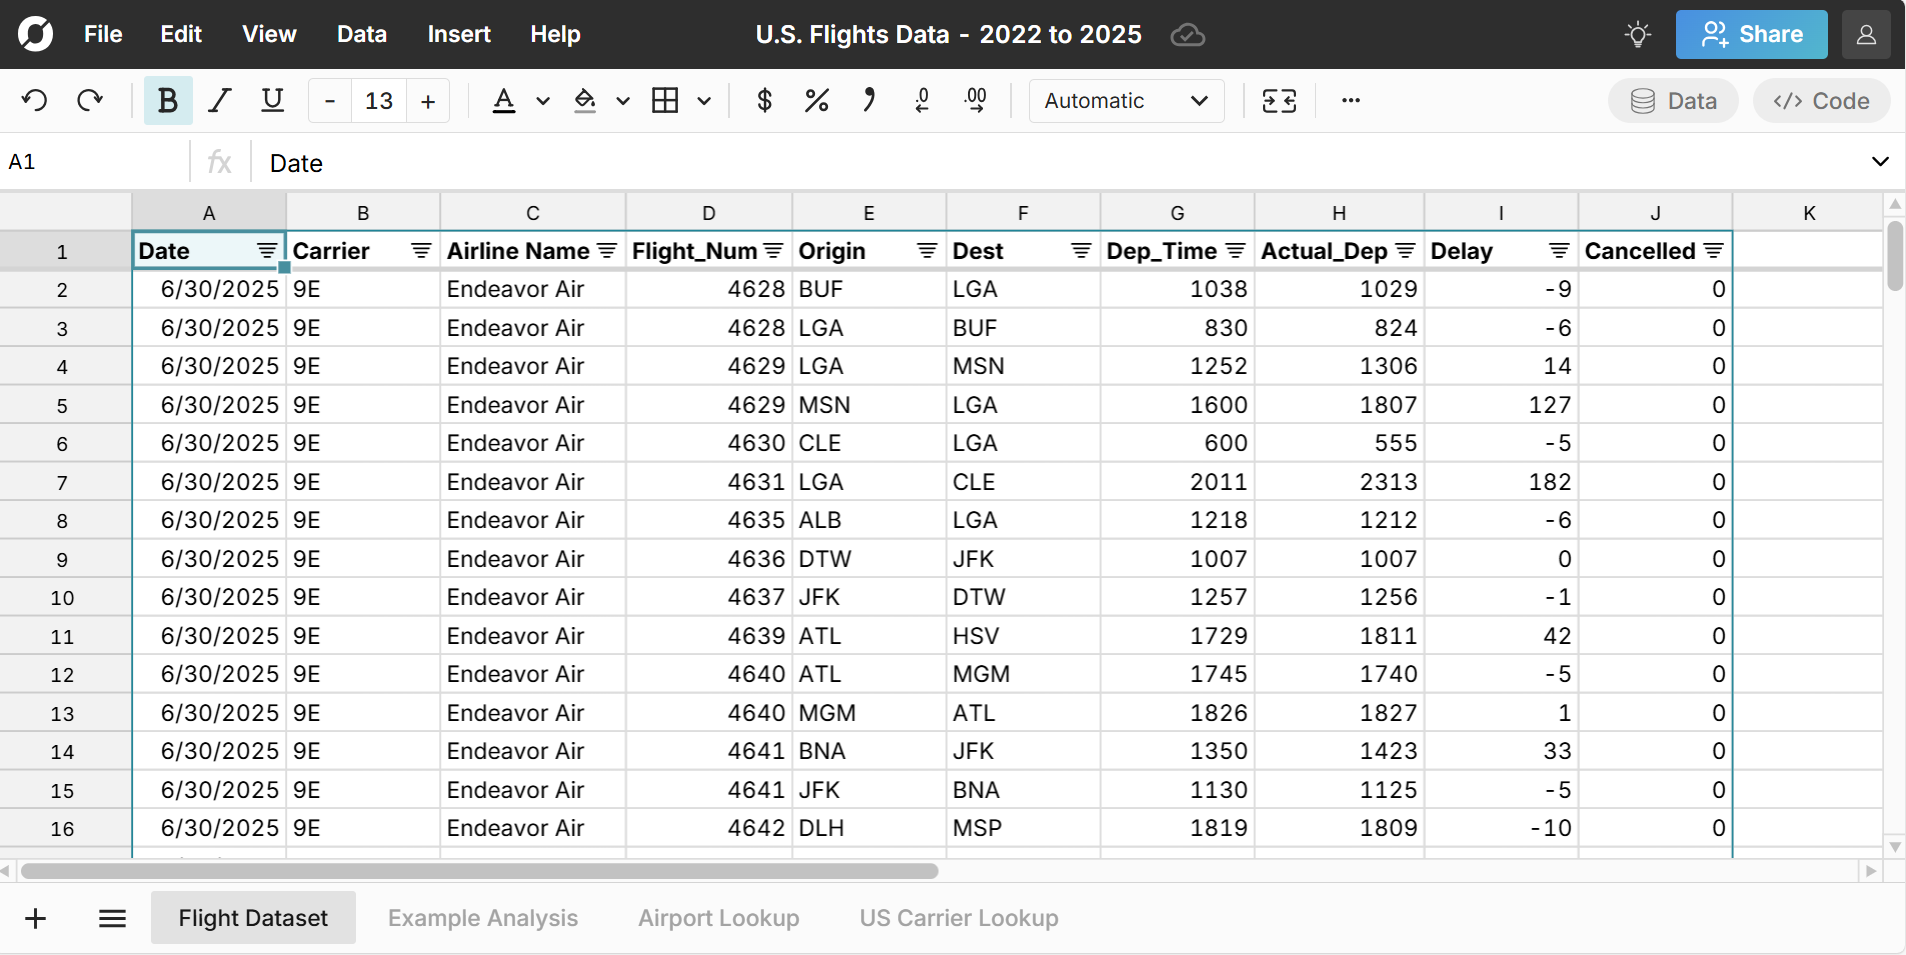Click the Undo icon

pyautogui.click(x=34, y=100)
